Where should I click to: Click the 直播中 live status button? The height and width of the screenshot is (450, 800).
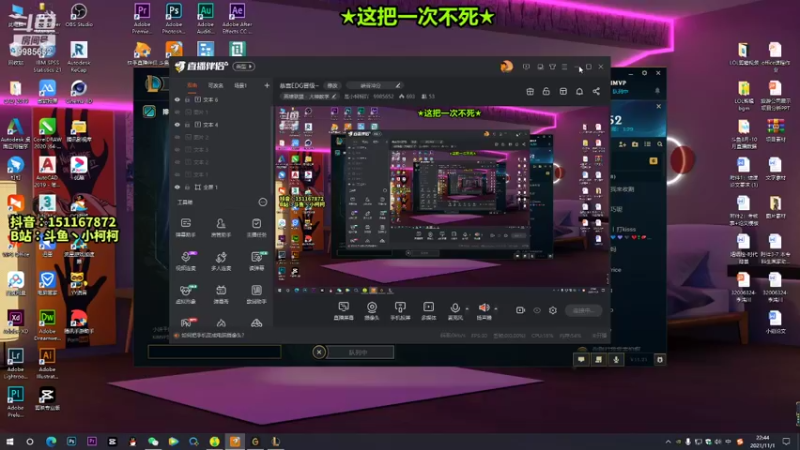click(x=584, y=310)
